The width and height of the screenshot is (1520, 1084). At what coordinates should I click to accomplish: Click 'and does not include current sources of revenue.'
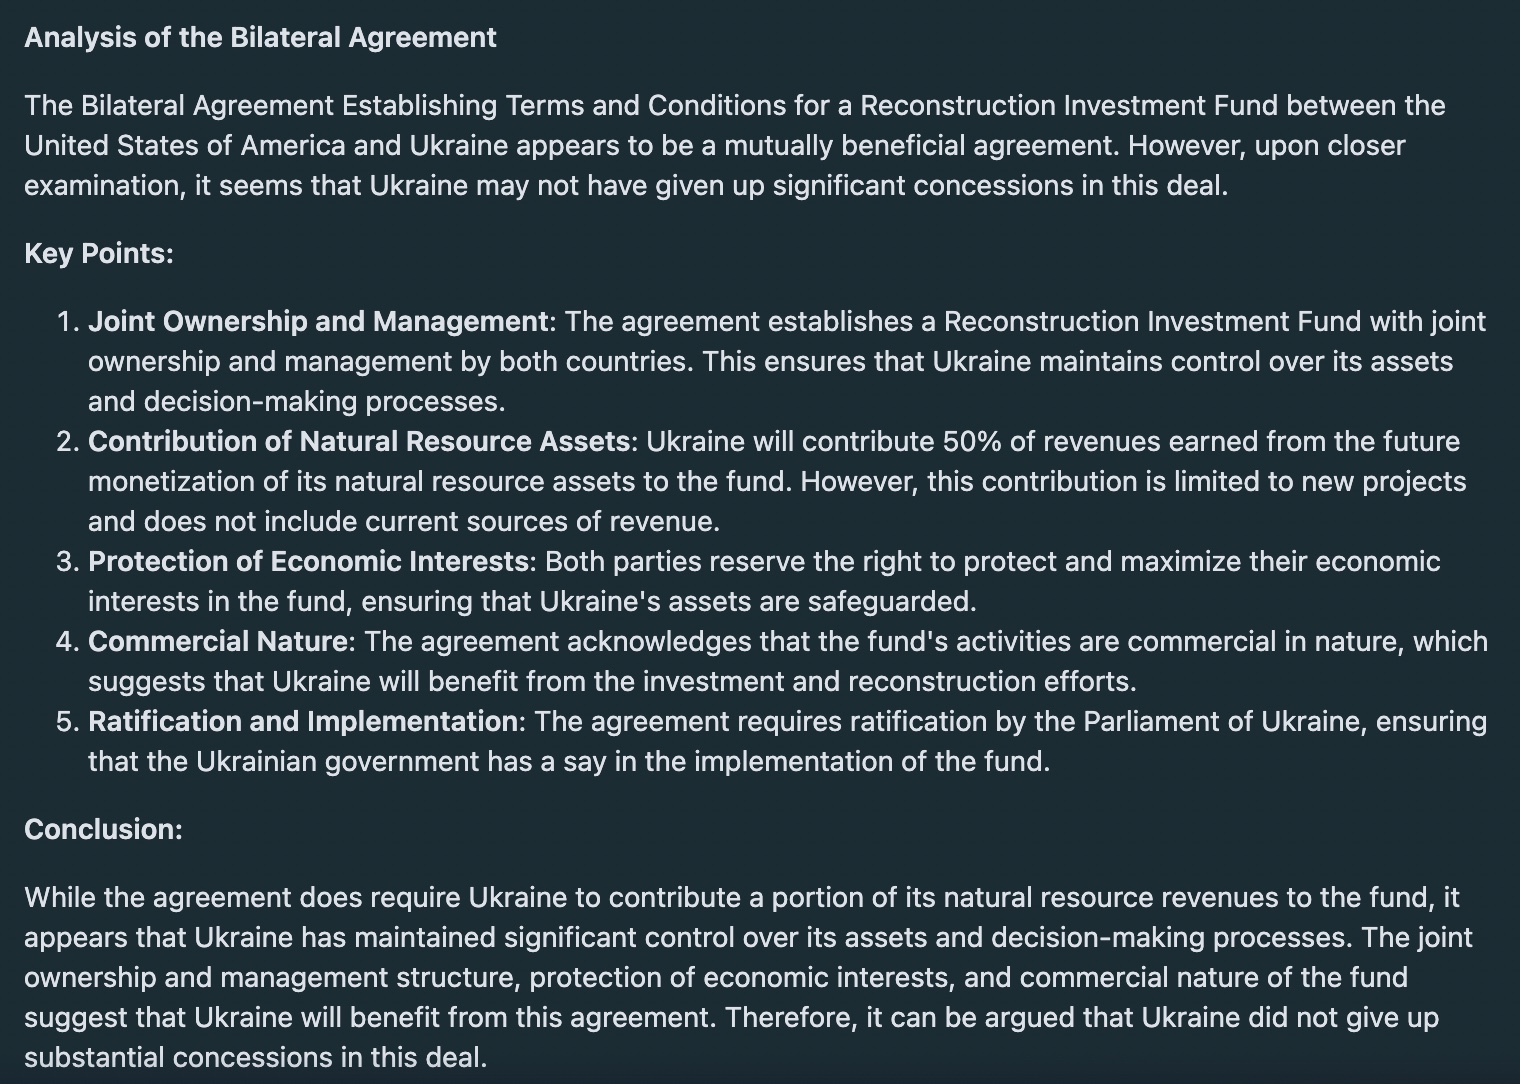[x=404, y=522]
